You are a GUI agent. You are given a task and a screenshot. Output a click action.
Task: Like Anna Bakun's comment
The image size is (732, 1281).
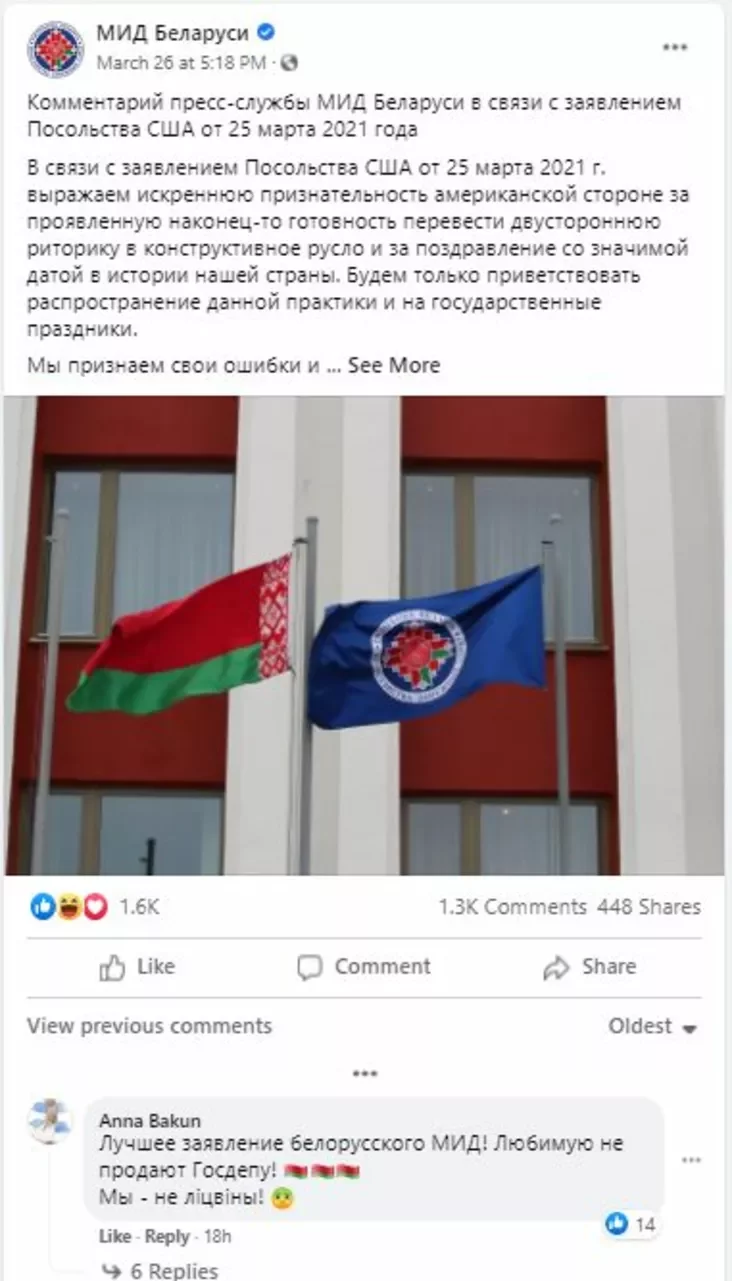[x=114, y=1237]
